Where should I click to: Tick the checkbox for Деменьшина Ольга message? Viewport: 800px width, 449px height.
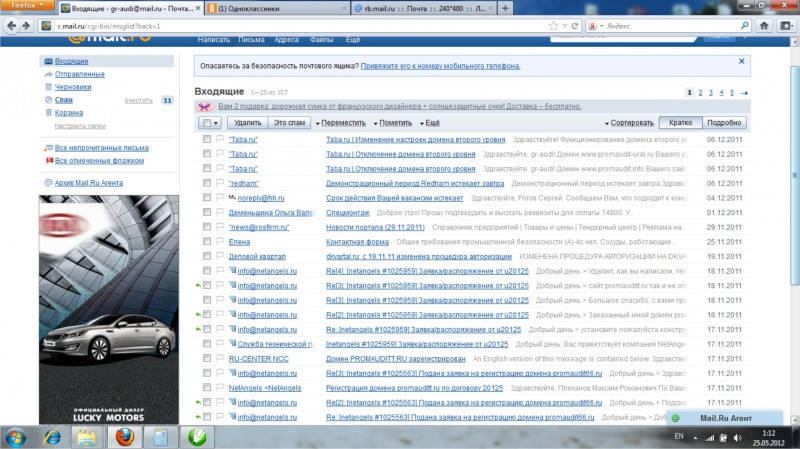coord(207,212)
